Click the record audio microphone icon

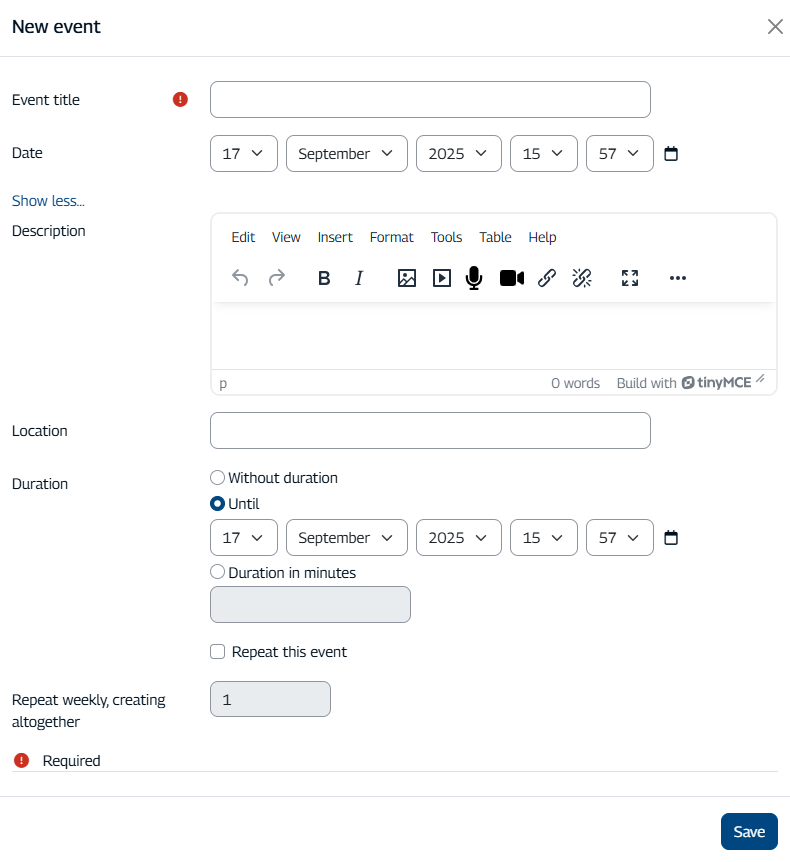(x=474, y=278)
